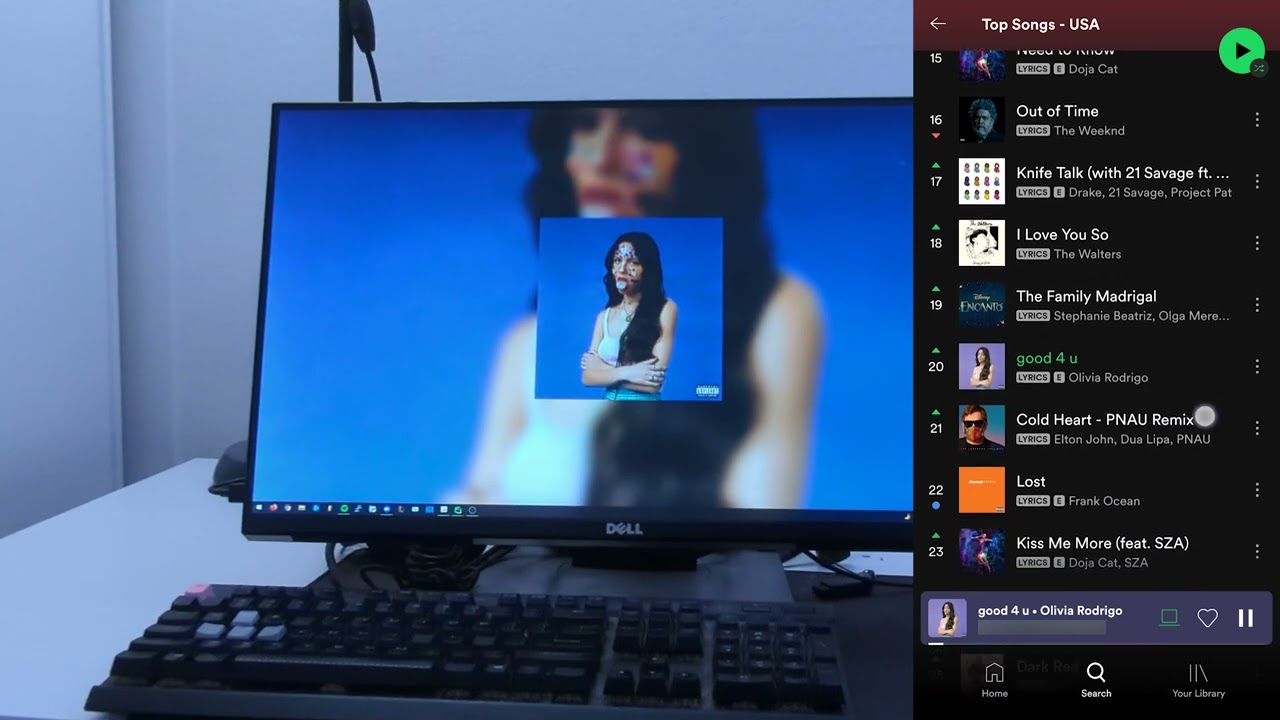This screenshot has height=720, width=1280.
Task: Tap the now playing album thumbnail
Action: pos(947,618)
